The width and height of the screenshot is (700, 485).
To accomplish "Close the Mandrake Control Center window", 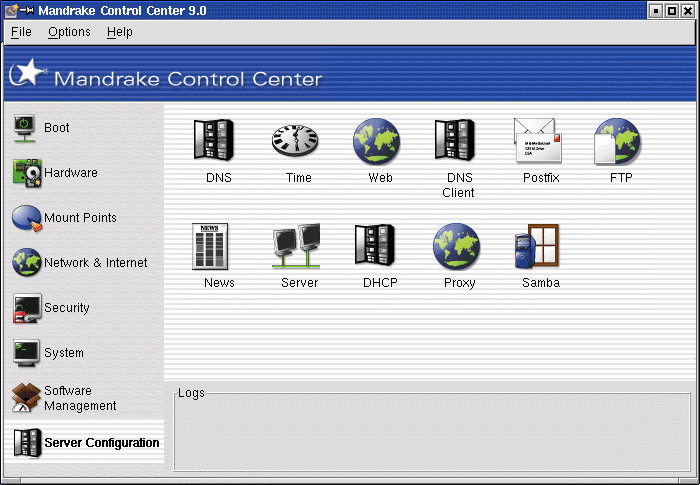I will pyautogui.click(x=688, y=11).
